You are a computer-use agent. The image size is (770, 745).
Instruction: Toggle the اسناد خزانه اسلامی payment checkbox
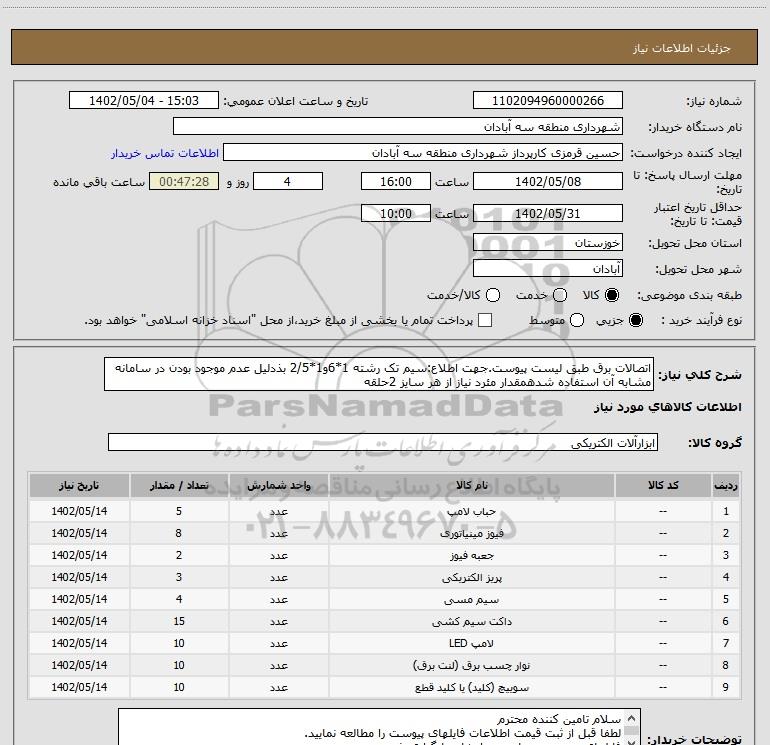(x=485, y=320)
